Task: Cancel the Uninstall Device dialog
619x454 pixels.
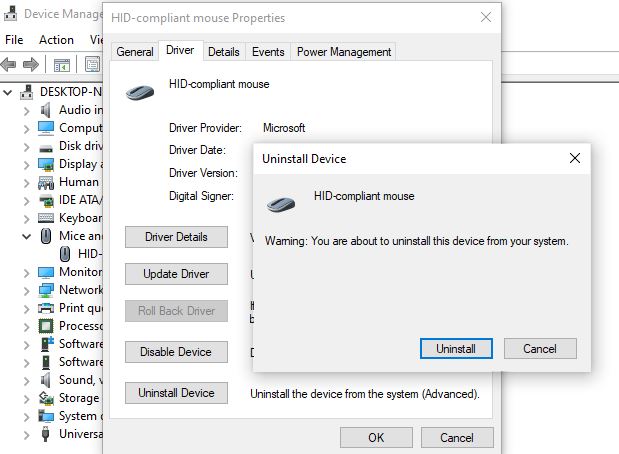Action: tap(540, 349)
